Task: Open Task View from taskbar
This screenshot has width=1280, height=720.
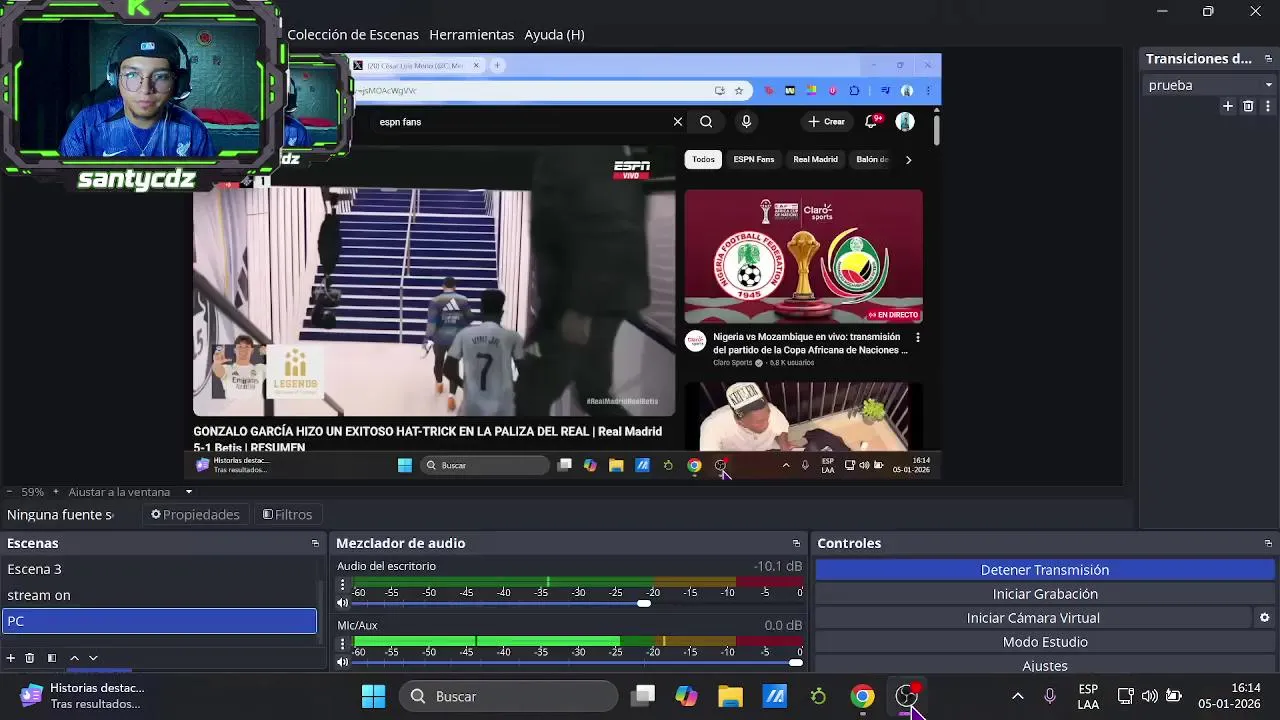Action: point(643,696)
